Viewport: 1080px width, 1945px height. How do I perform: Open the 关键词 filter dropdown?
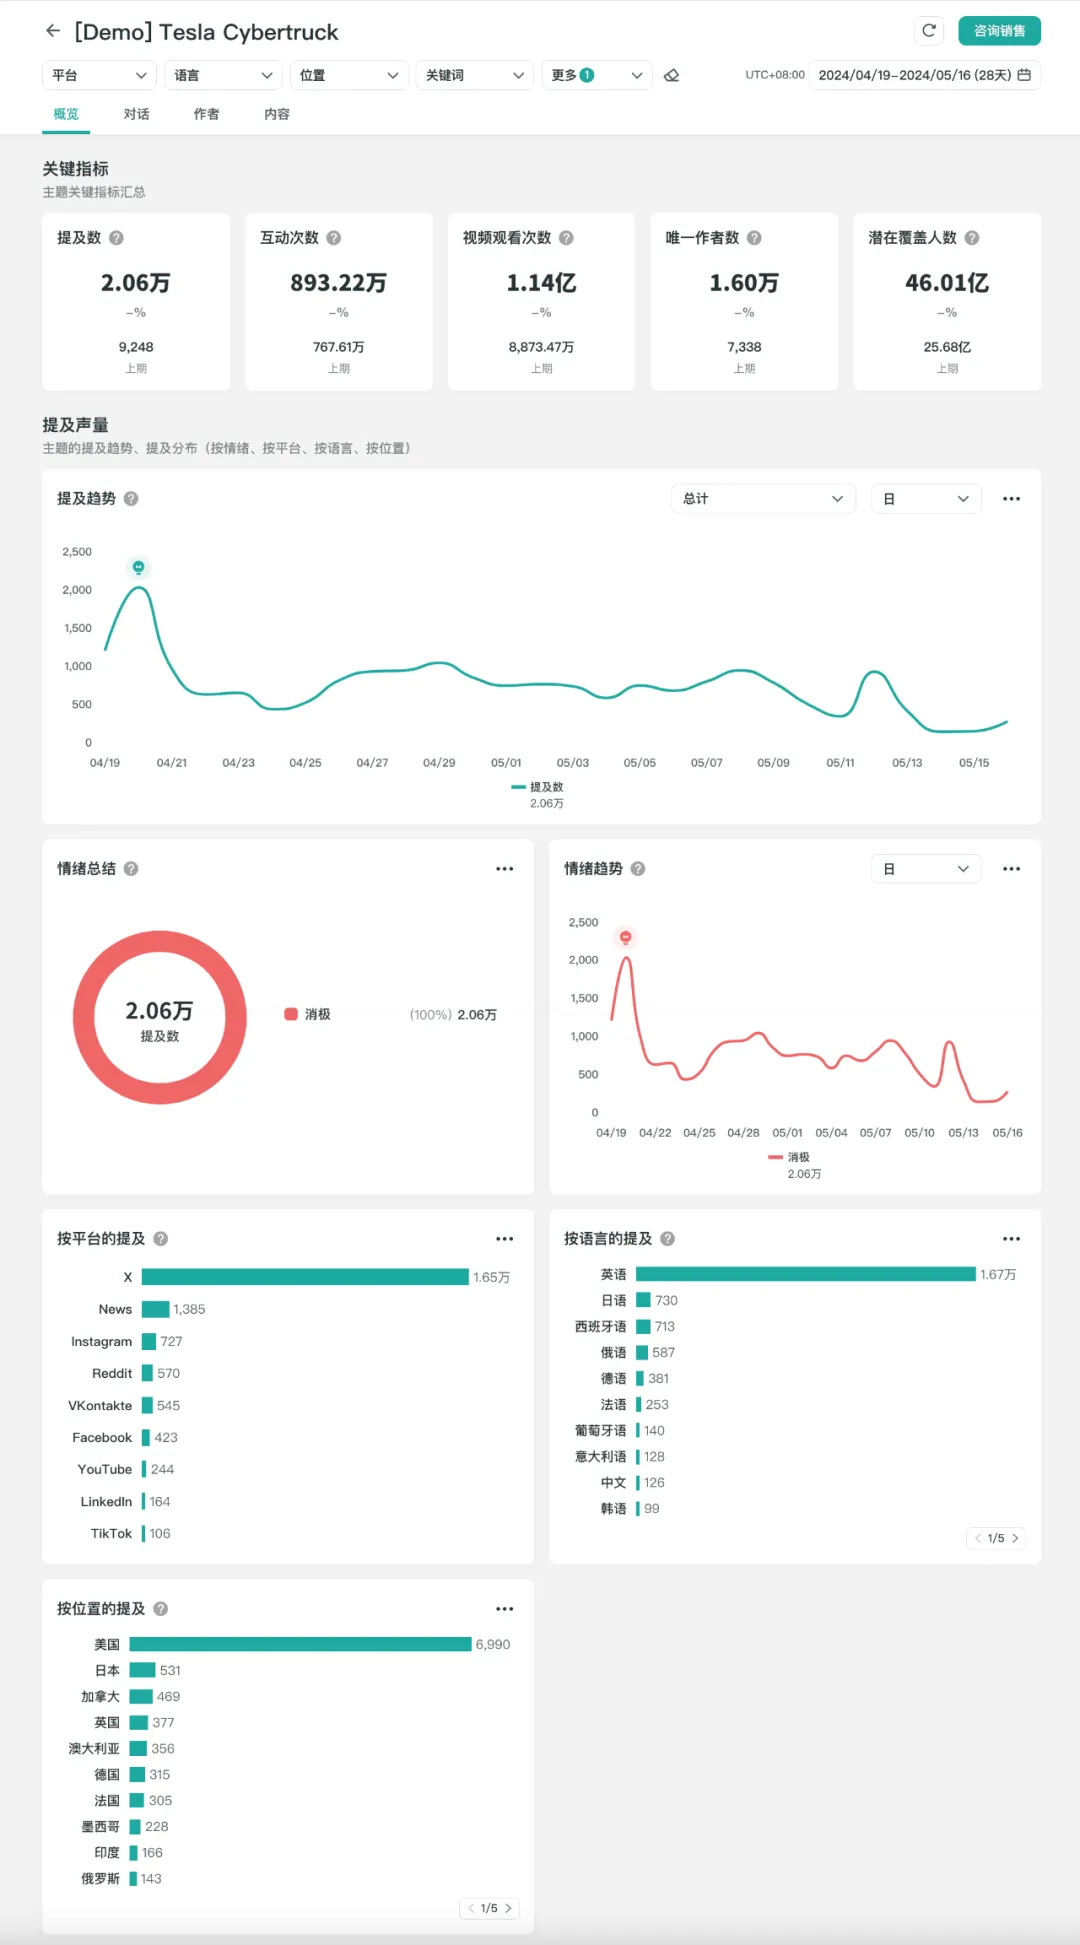pos(474,75)
